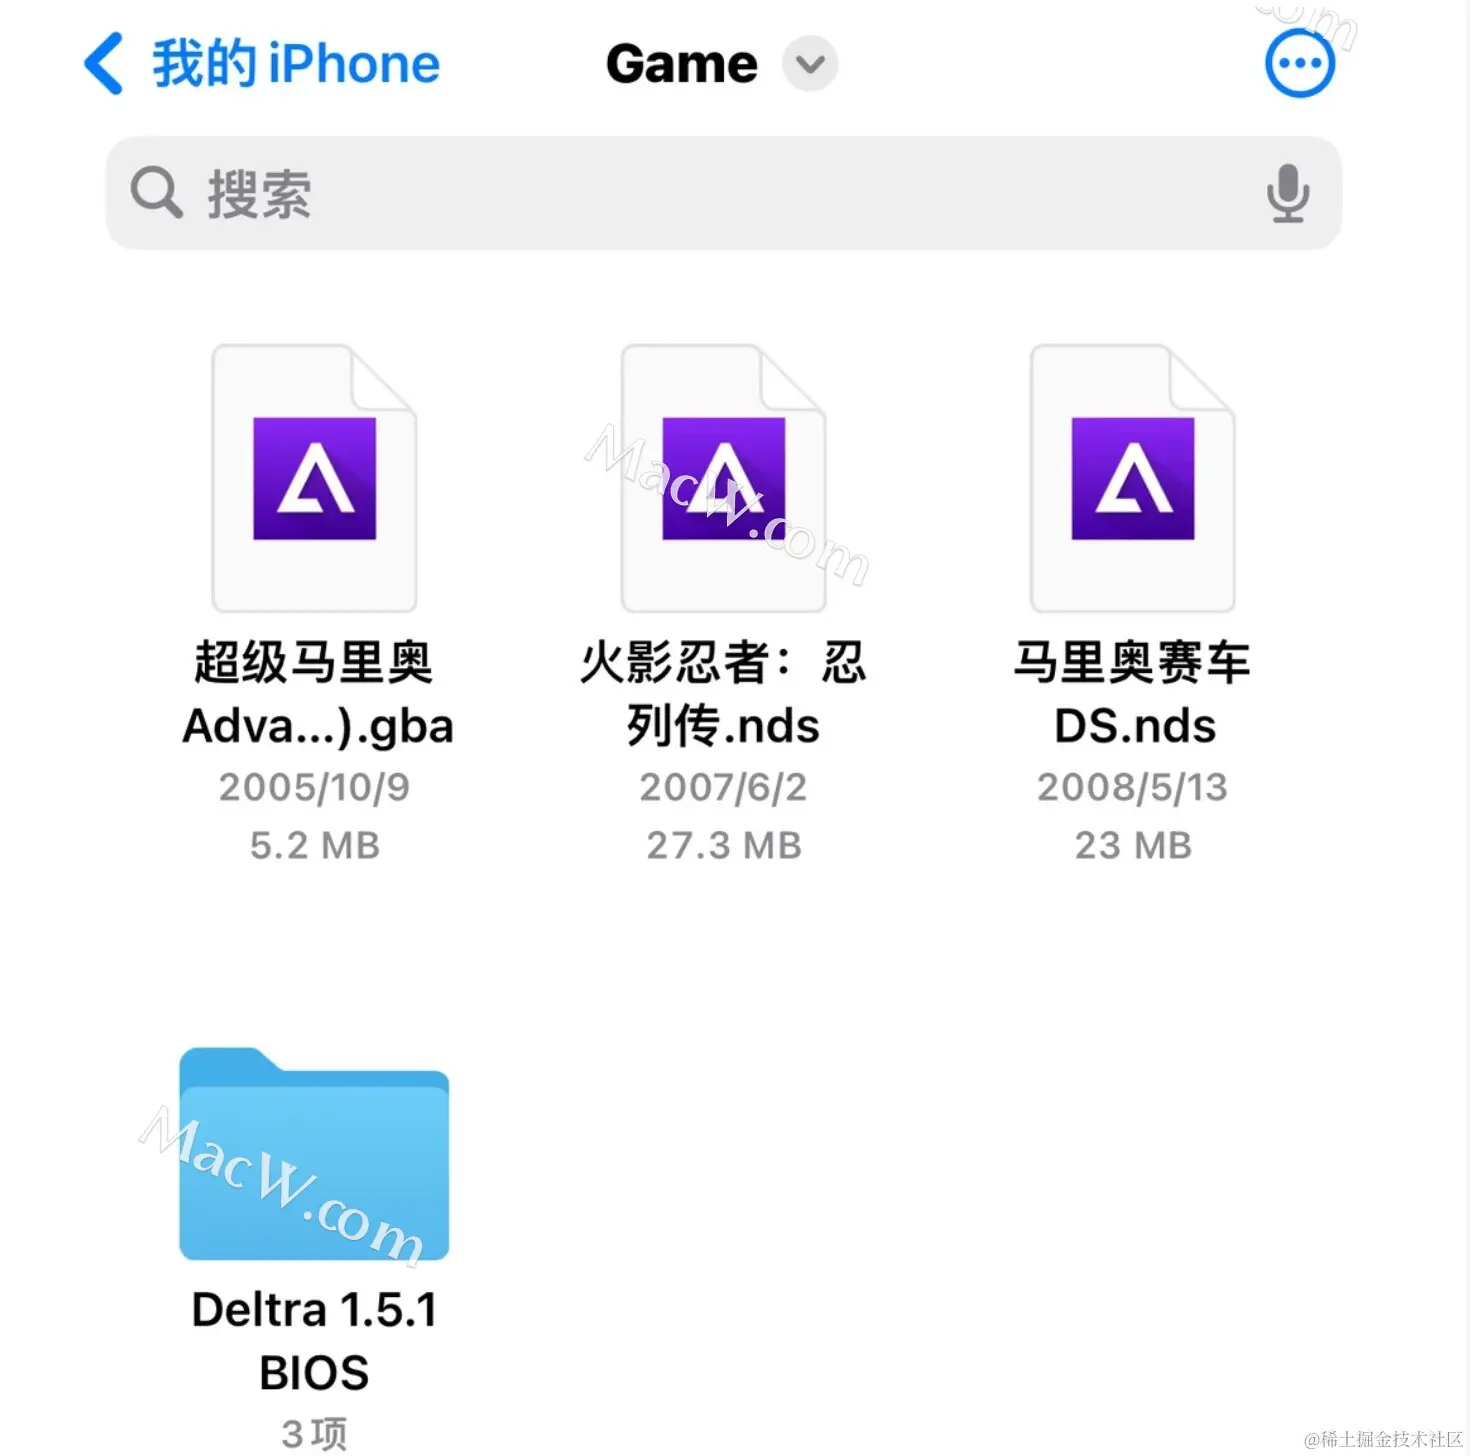
Task: Click the date 2007/6/2
Action: tap(723, 787)
